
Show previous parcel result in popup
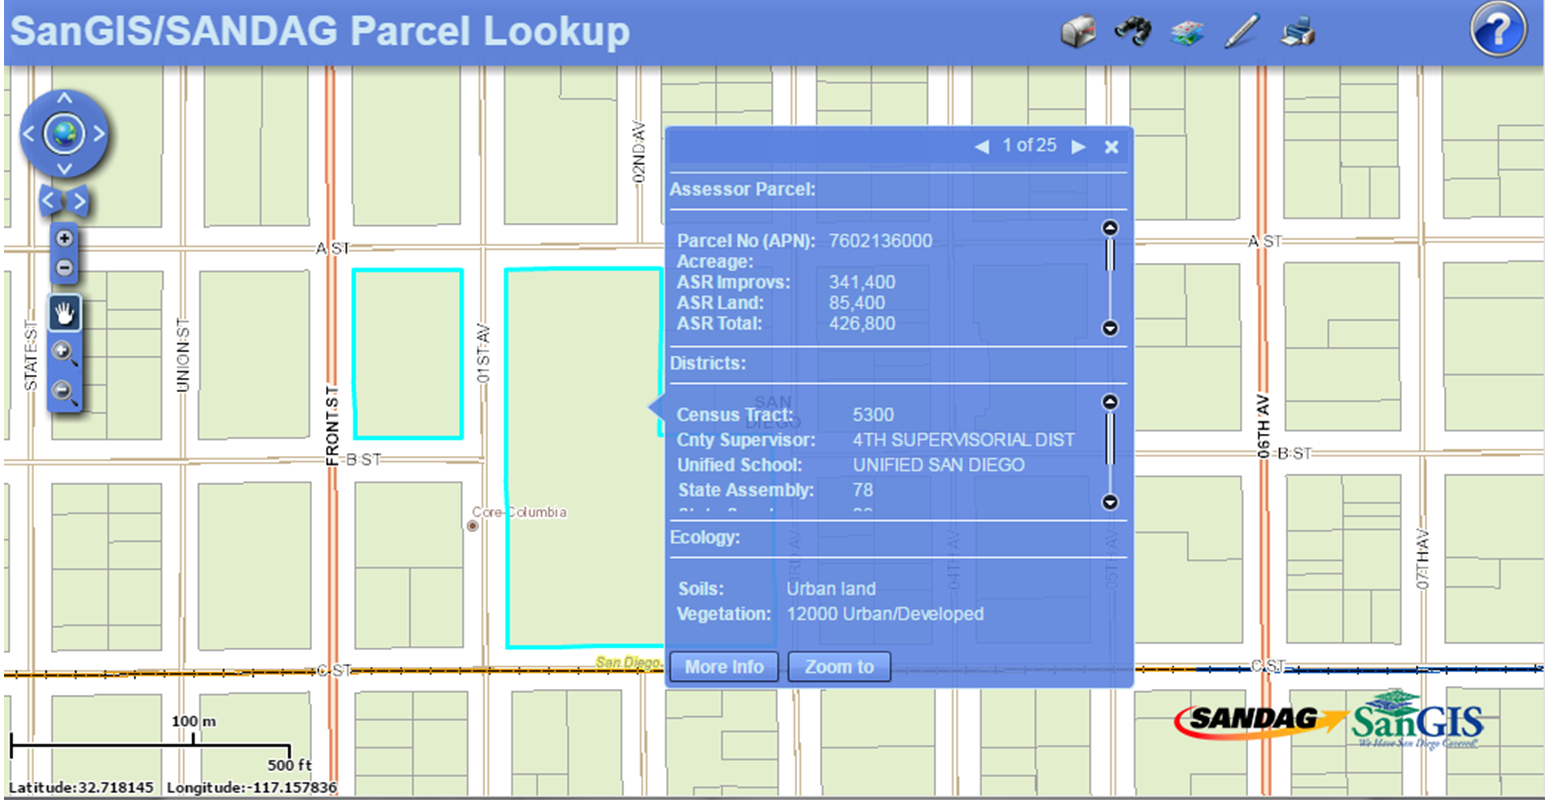[x=981, y=147]
